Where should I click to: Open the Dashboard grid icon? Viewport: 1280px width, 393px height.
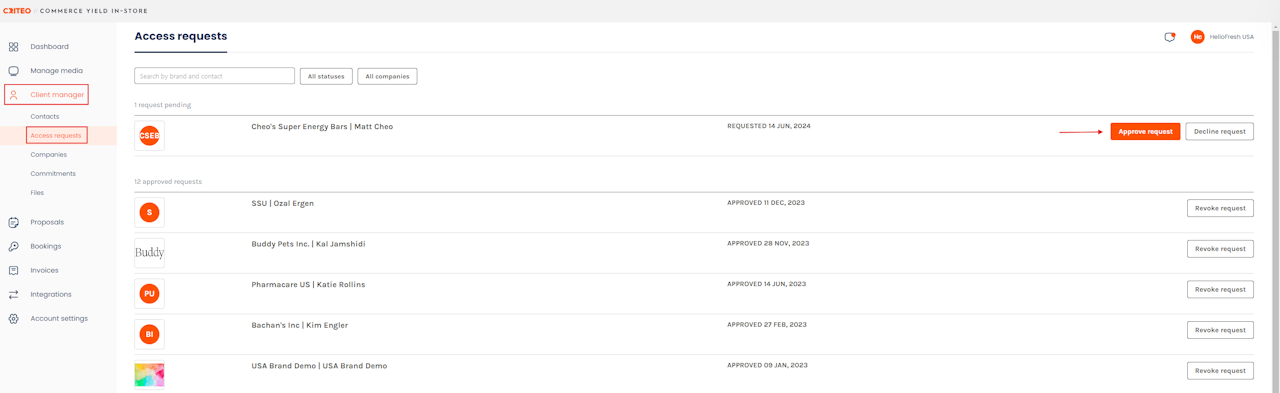click(13, 47)
